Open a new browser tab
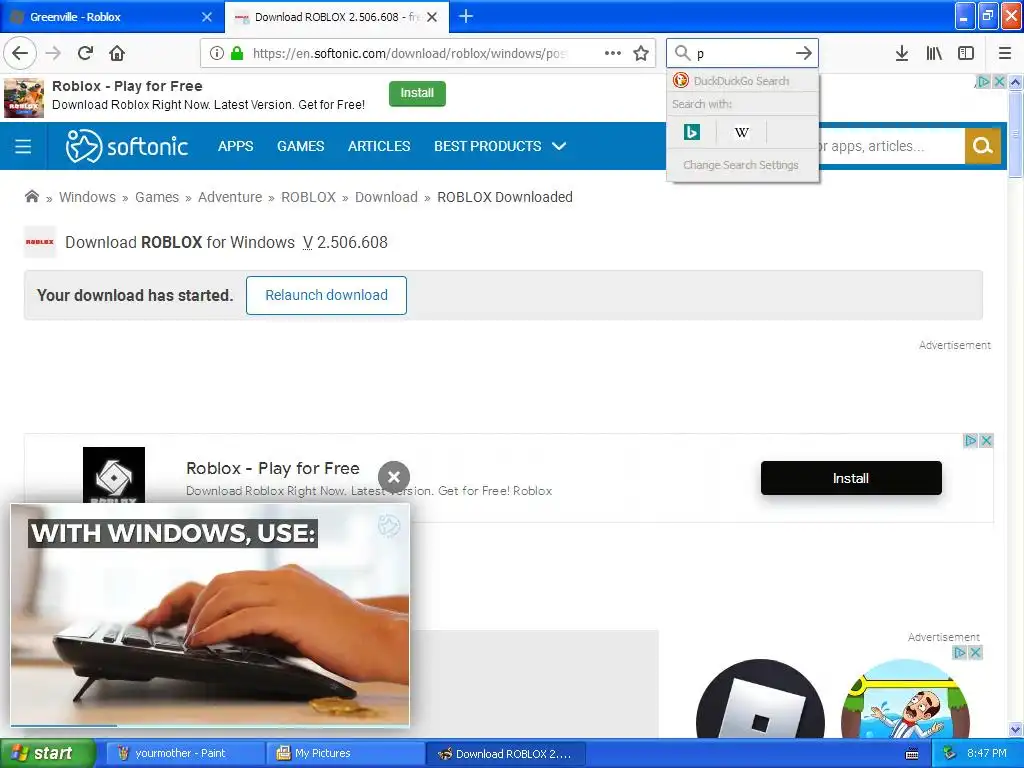This screenshot has height=768, width=1024. click(x=466, y=16)
